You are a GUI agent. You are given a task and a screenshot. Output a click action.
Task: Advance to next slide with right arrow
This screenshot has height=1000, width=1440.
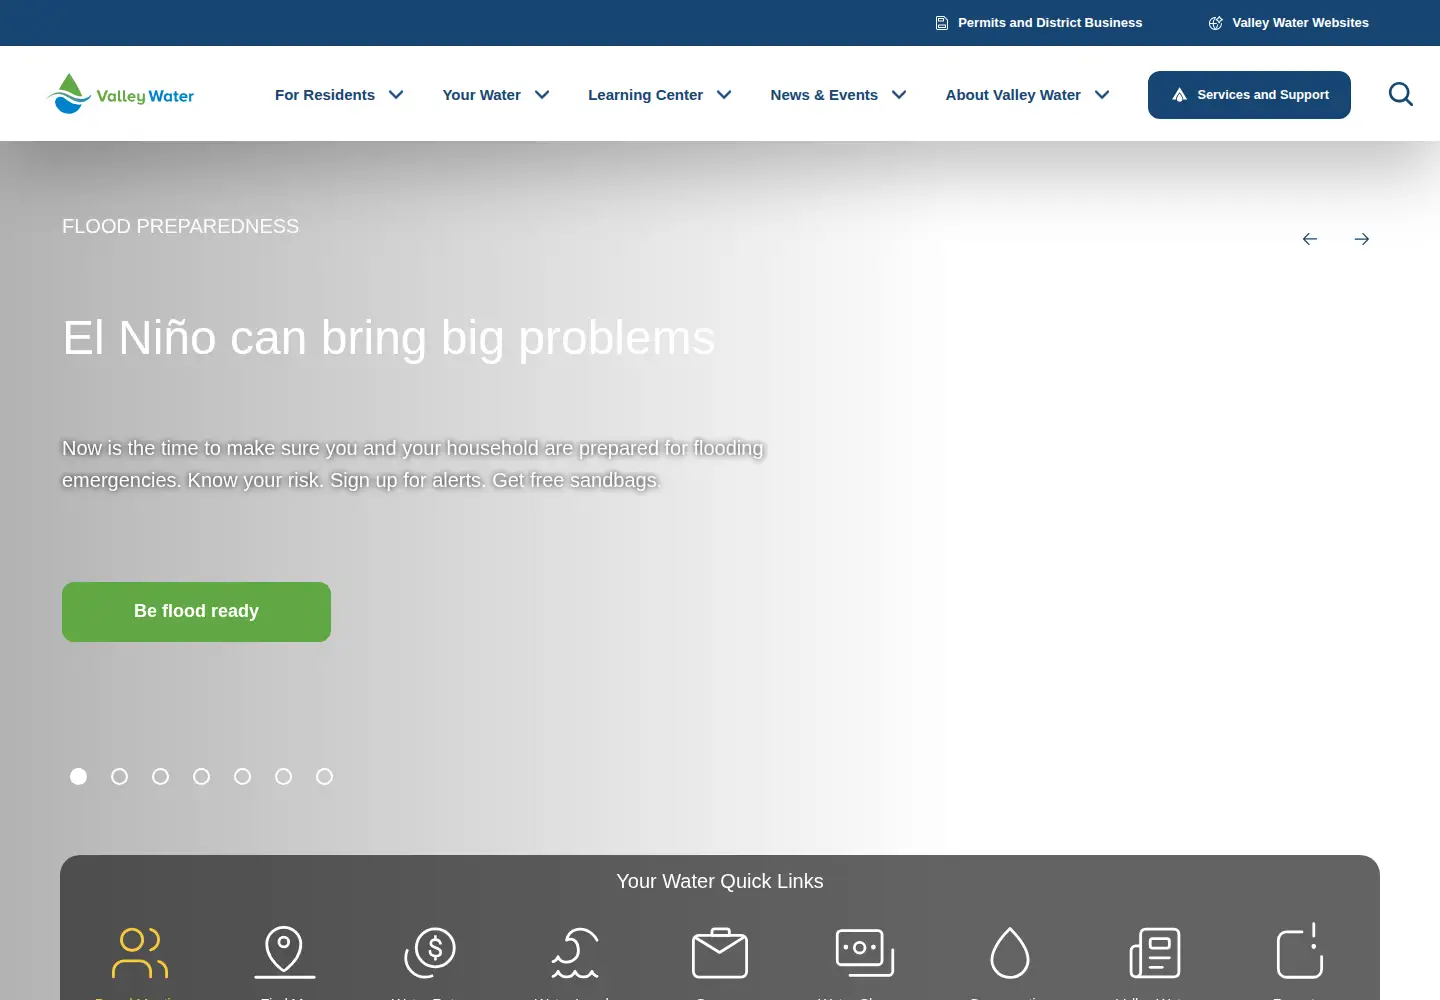(x=1362, y=239)
